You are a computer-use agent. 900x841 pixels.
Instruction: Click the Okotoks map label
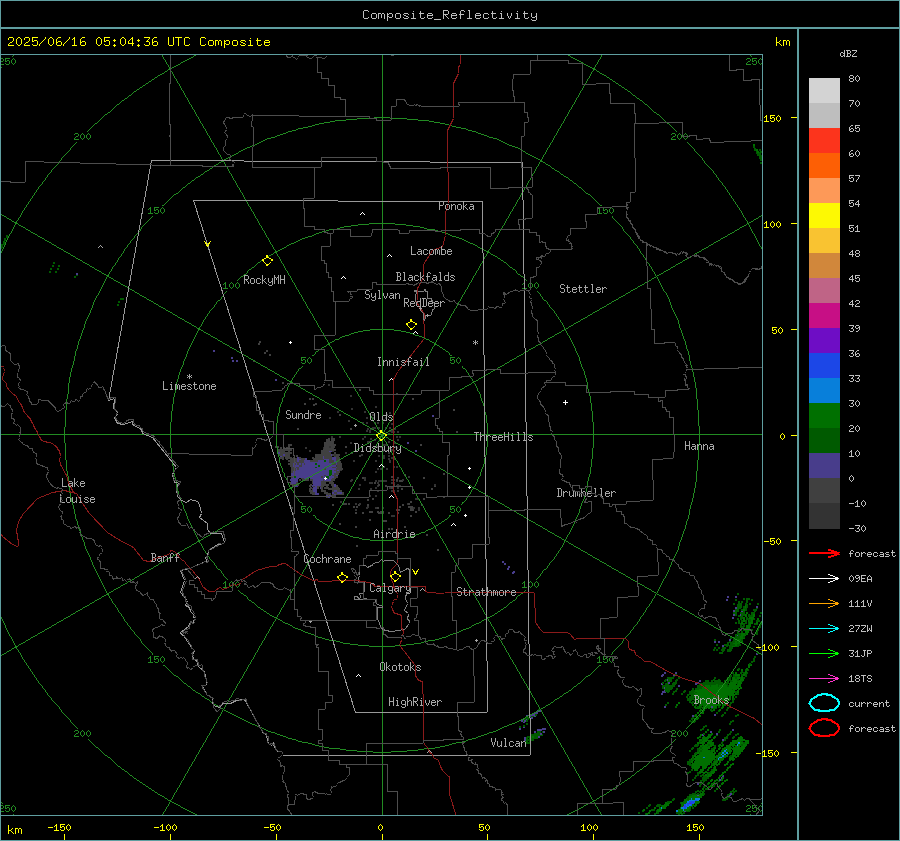[400, 667]
